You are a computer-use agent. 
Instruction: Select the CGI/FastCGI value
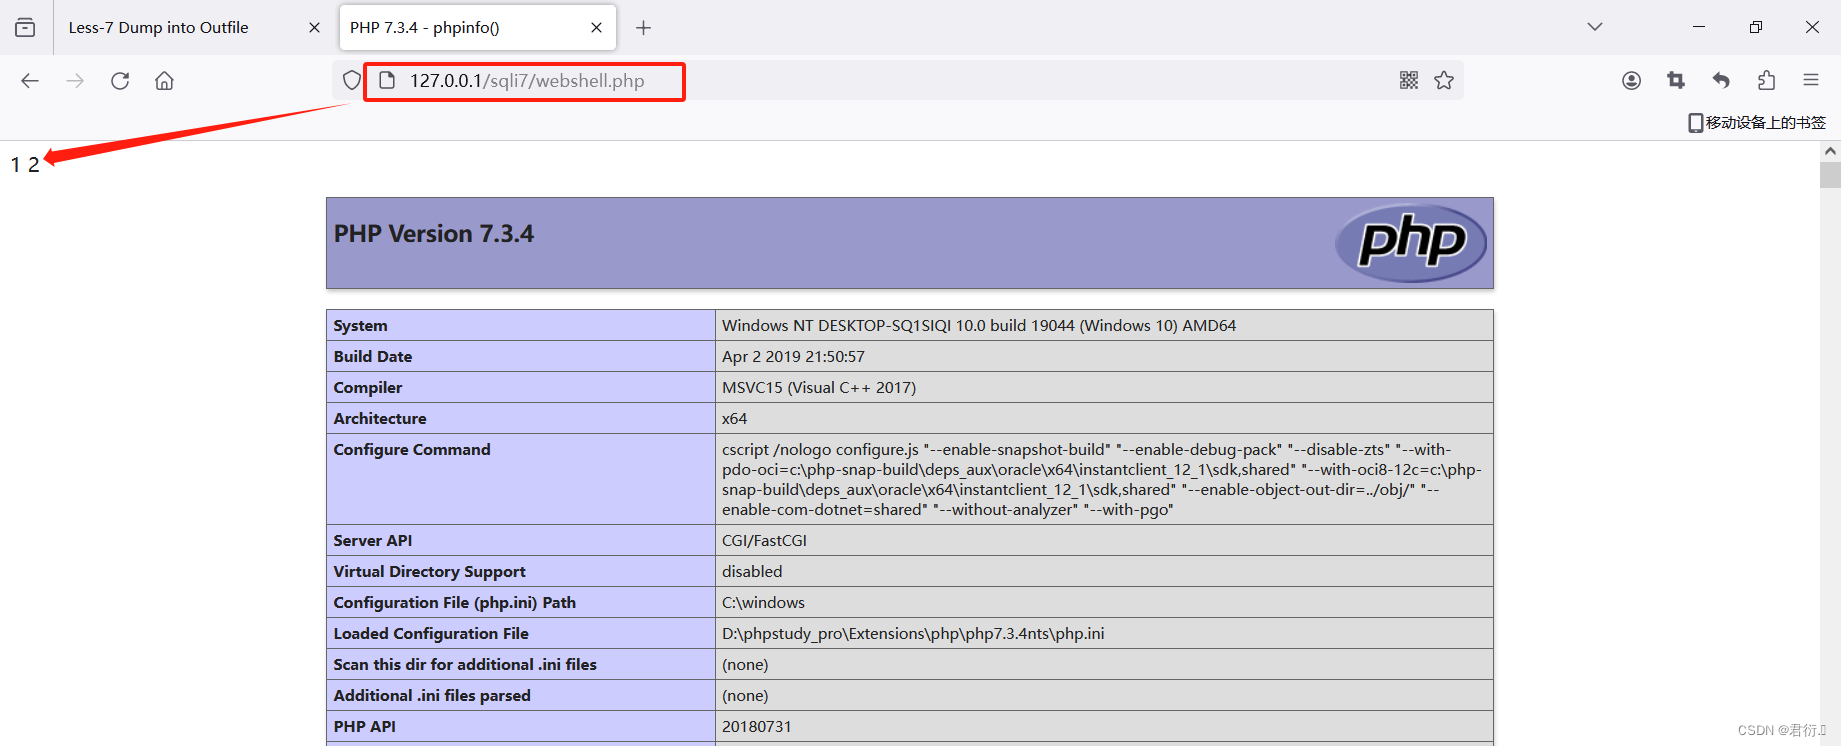(764, 541)
